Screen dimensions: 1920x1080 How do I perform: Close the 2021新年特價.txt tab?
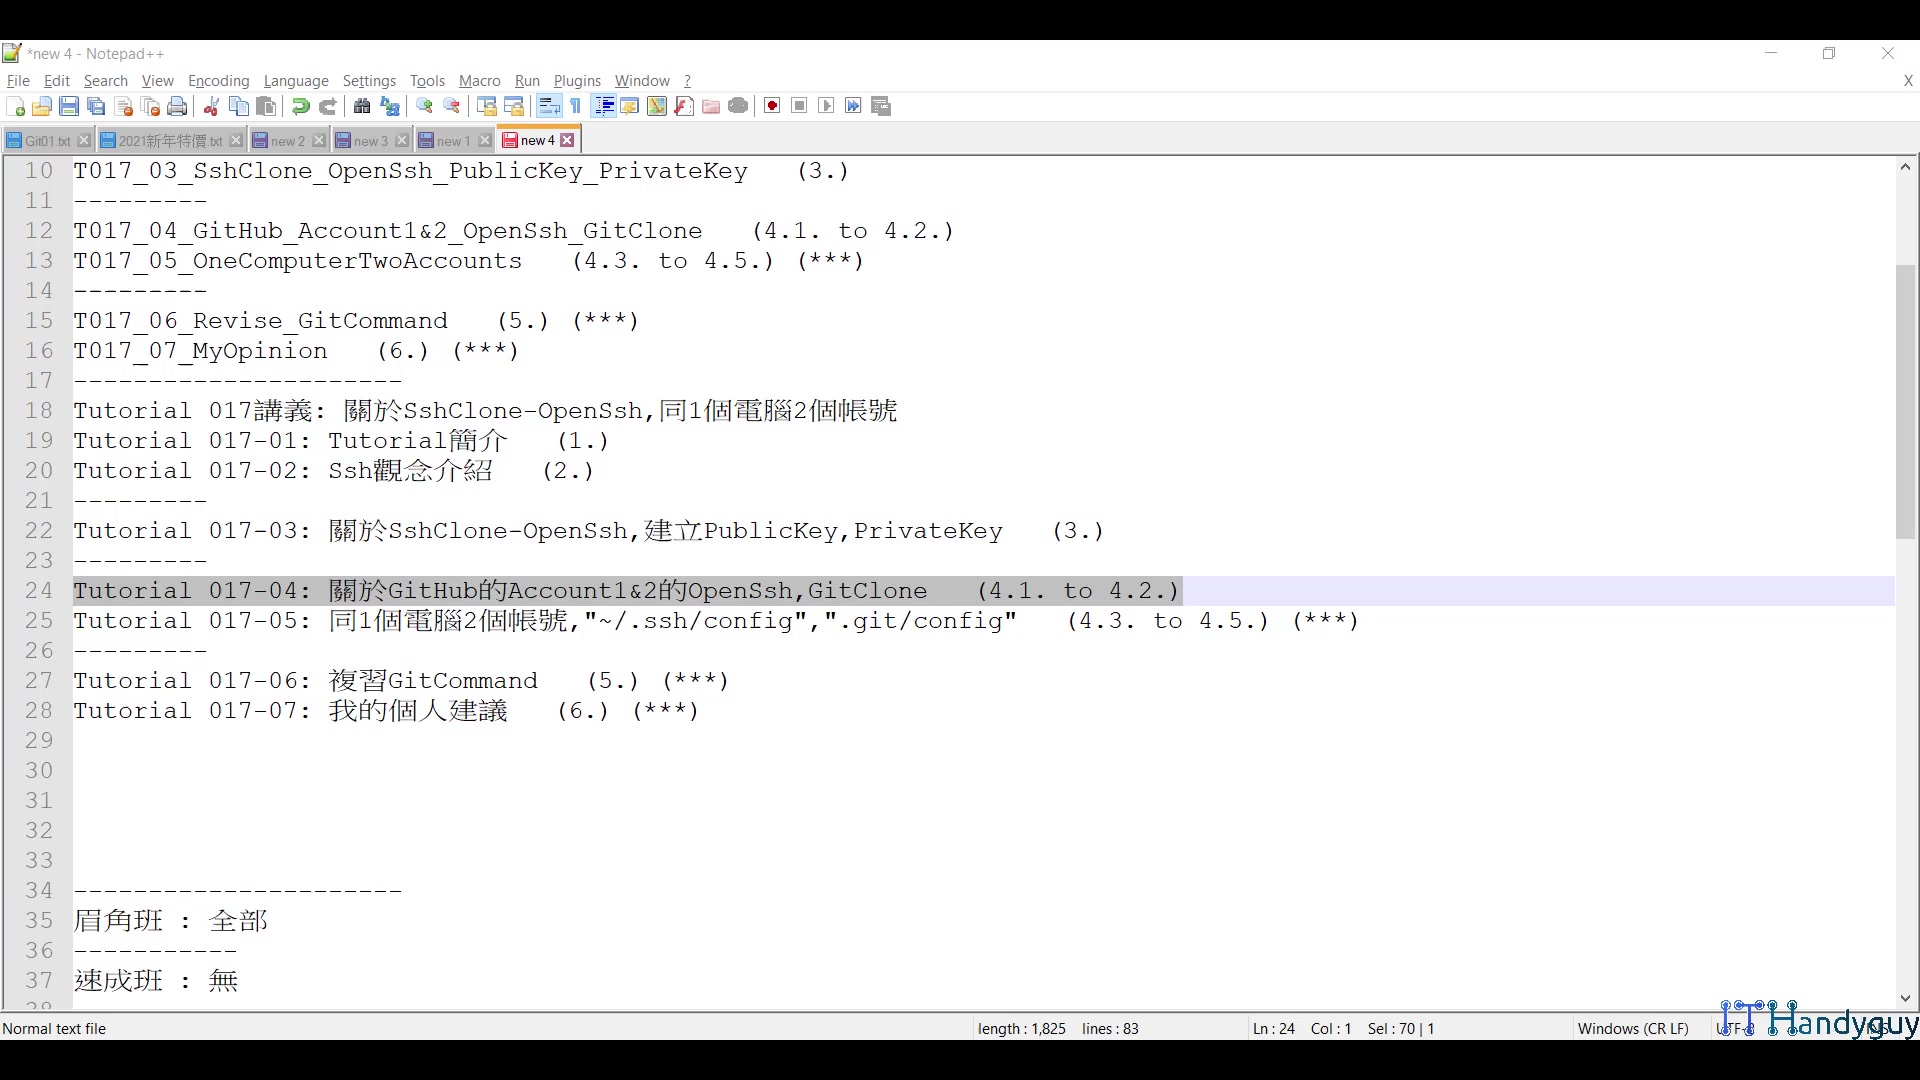click(x=236, y=140)
